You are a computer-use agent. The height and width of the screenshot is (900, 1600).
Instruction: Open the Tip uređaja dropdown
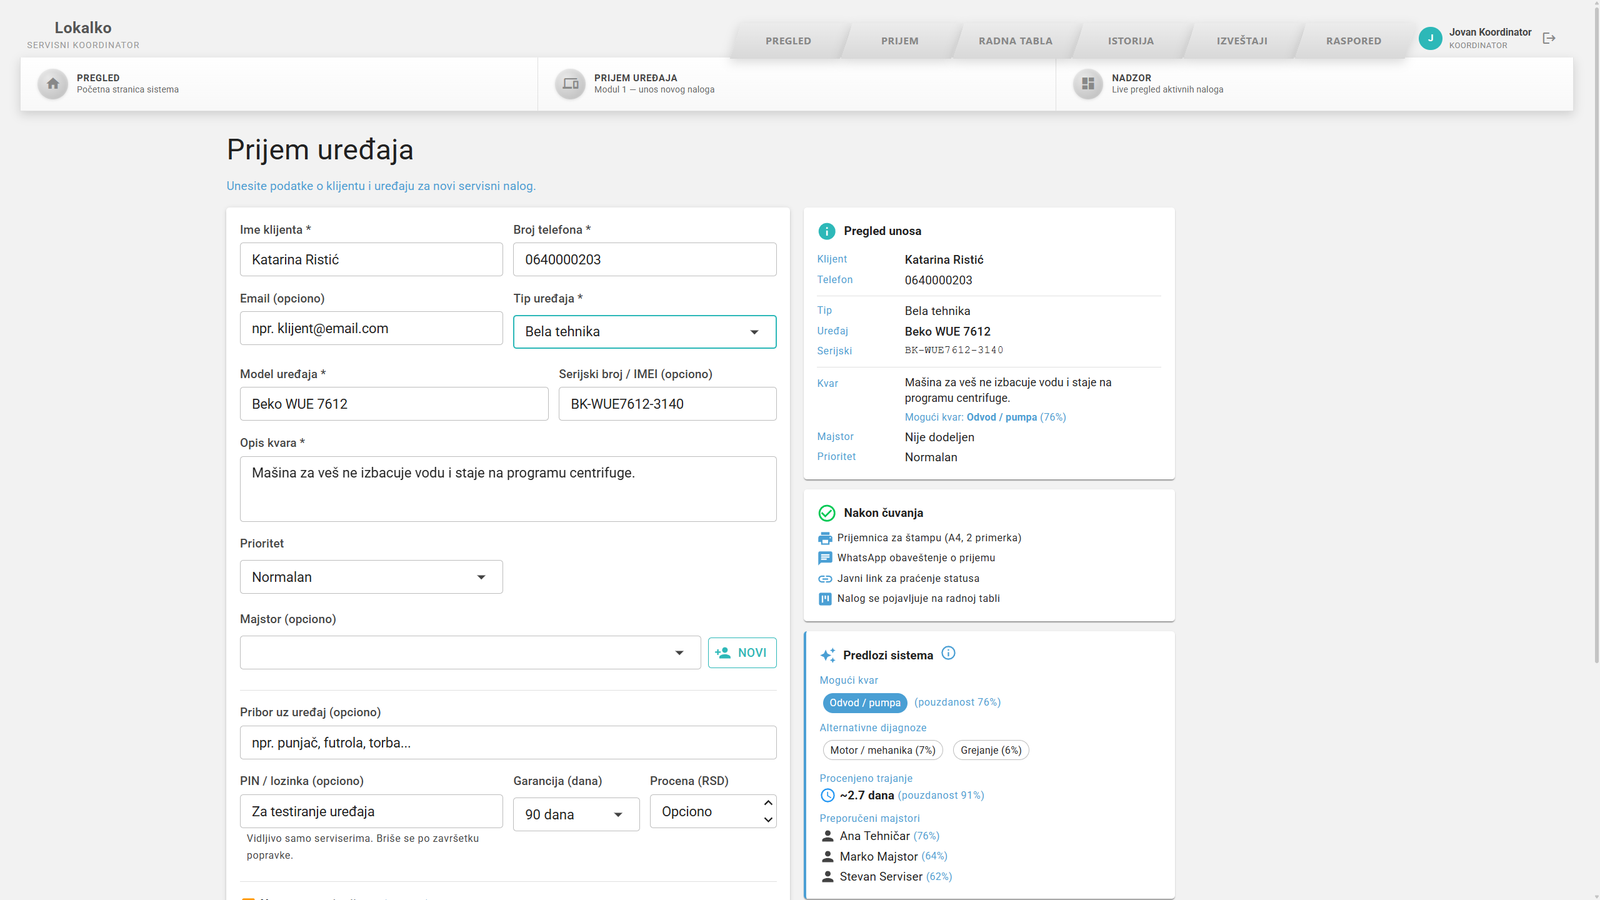tap(645, 332)
